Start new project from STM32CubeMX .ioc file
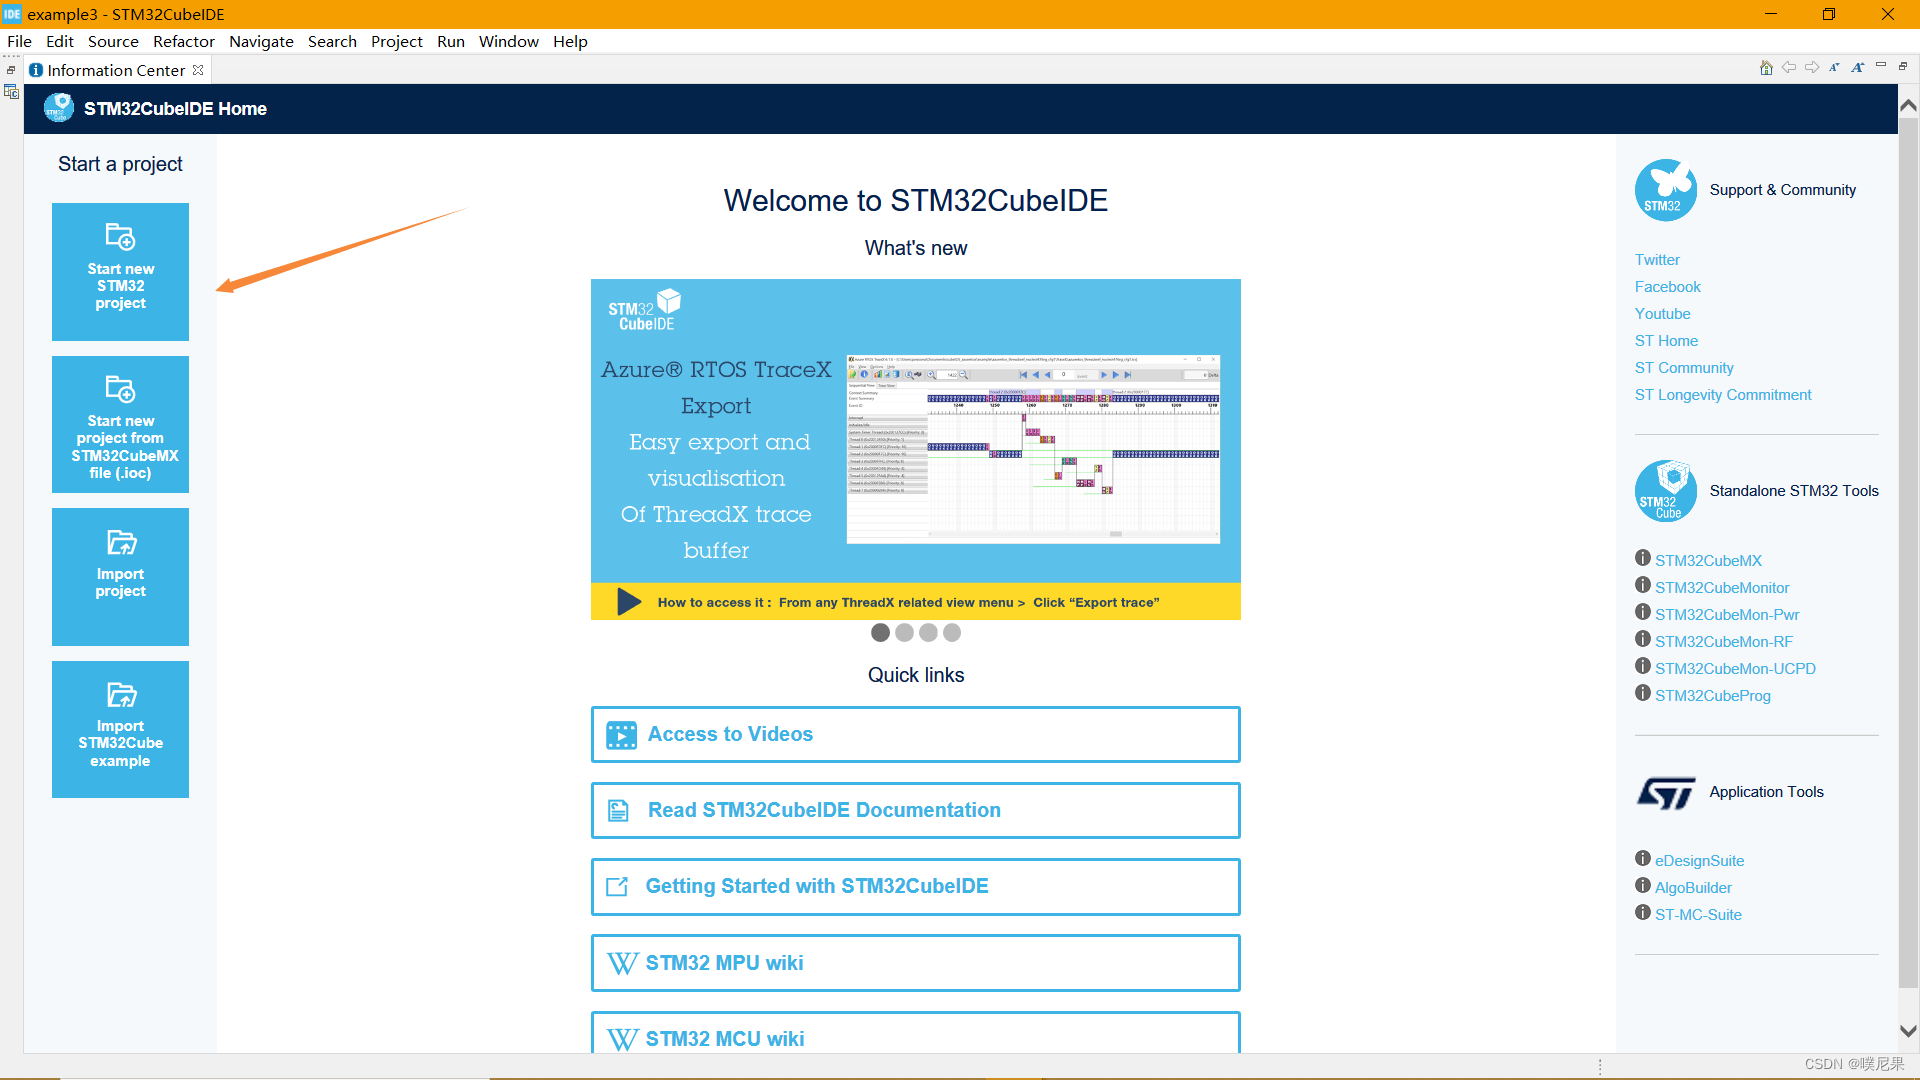 tap(120, 424)
